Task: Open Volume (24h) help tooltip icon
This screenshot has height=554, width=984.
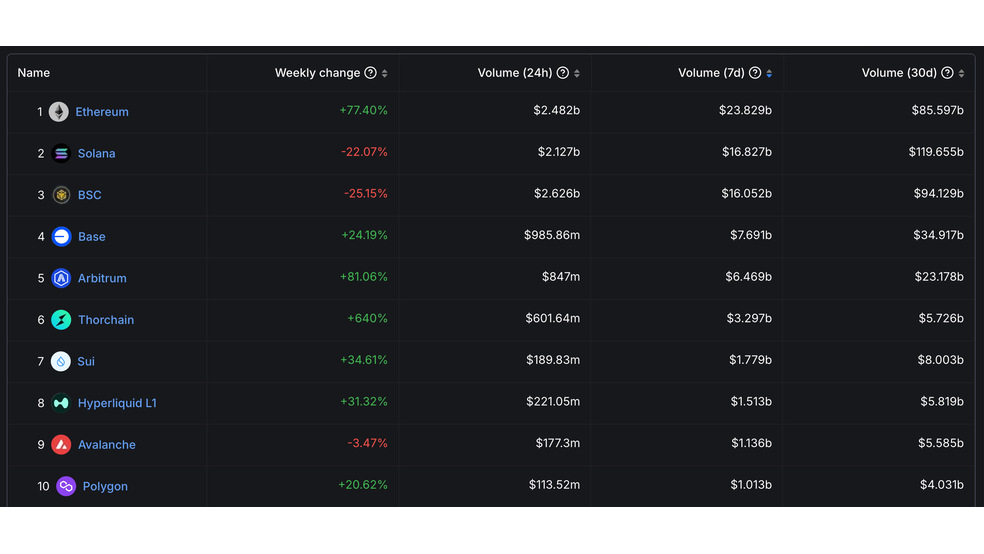Action: (563, 73)
